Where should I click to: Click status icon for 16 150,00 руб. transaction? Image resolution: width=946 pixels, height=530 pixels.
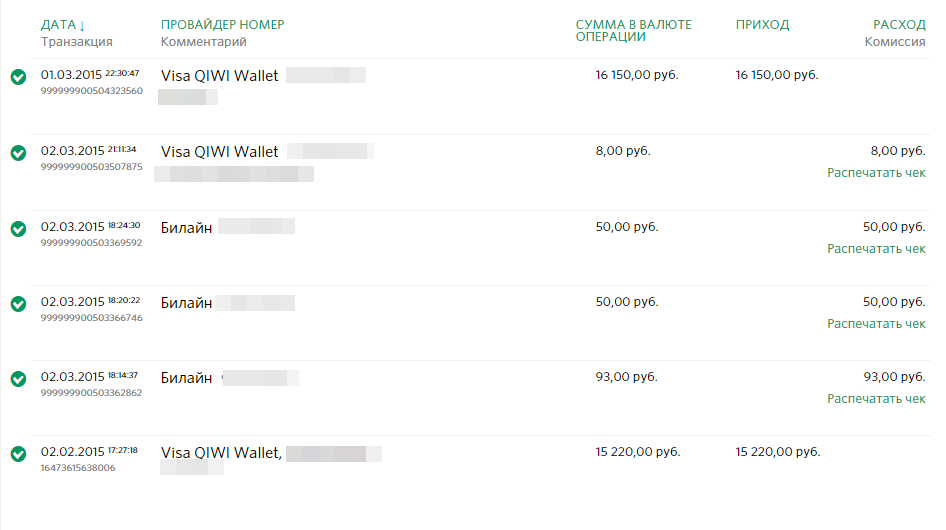click(18, 78)
